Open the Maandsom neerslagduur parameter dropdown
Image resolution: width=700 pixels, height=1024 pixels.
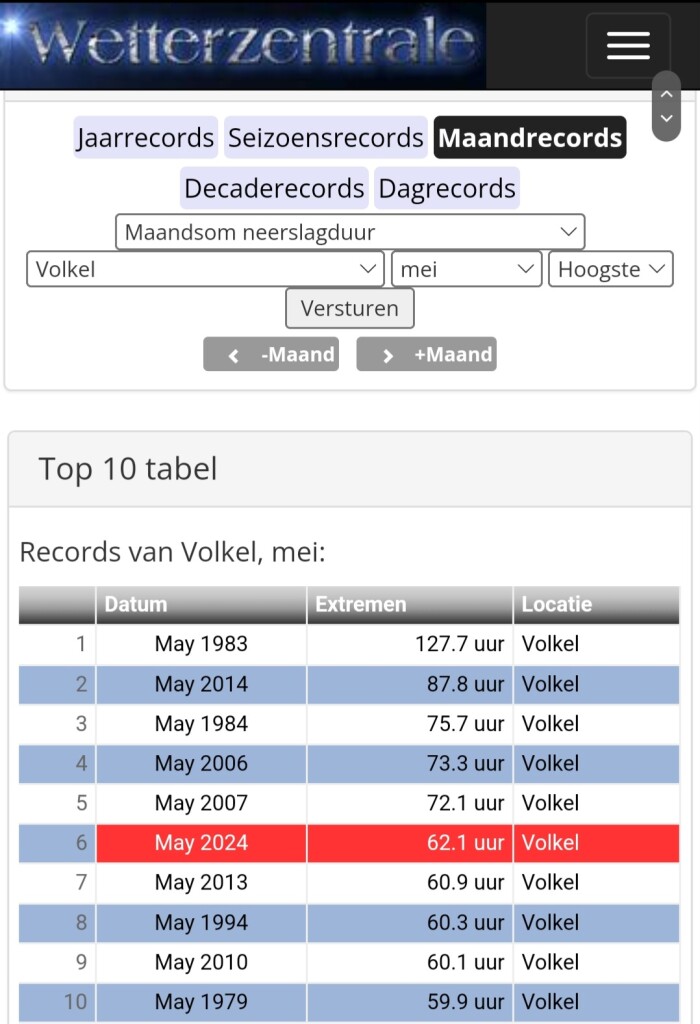350,232
